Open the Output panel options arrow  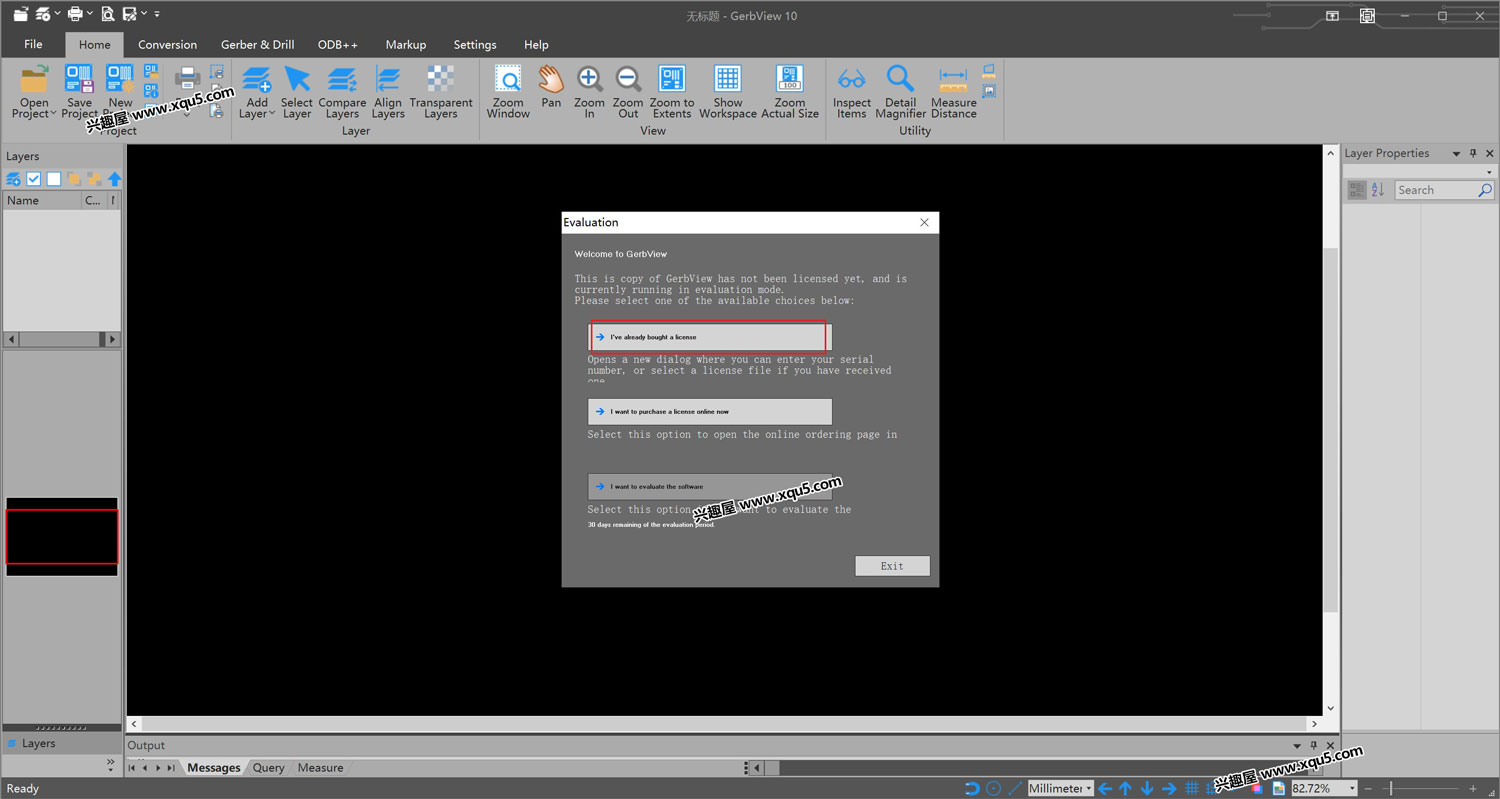point(1297,745)
